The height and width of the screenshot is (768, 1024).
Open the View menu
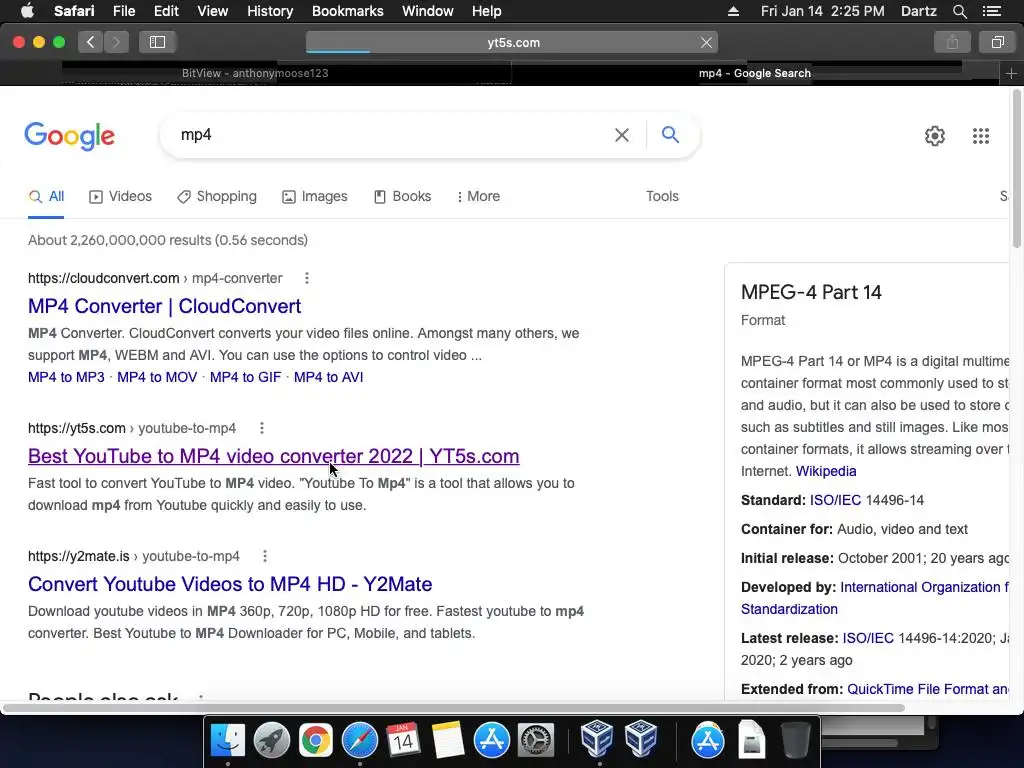213,11
